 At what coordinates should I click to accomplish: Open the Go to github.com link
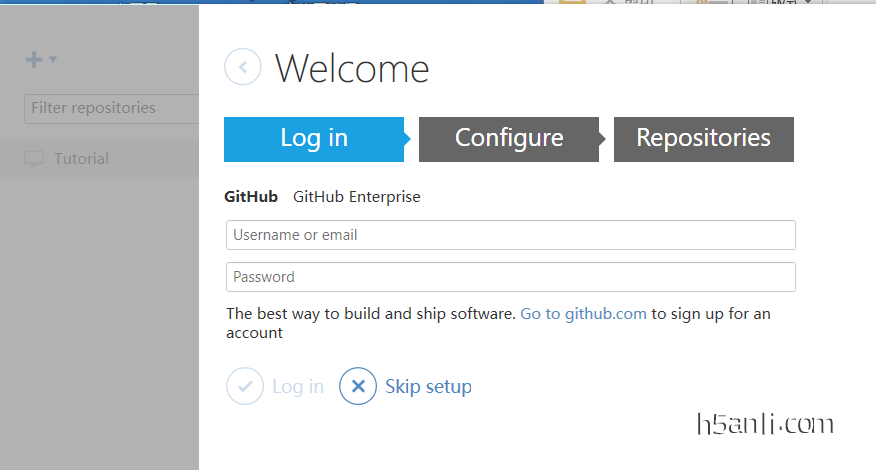[583, 314]
